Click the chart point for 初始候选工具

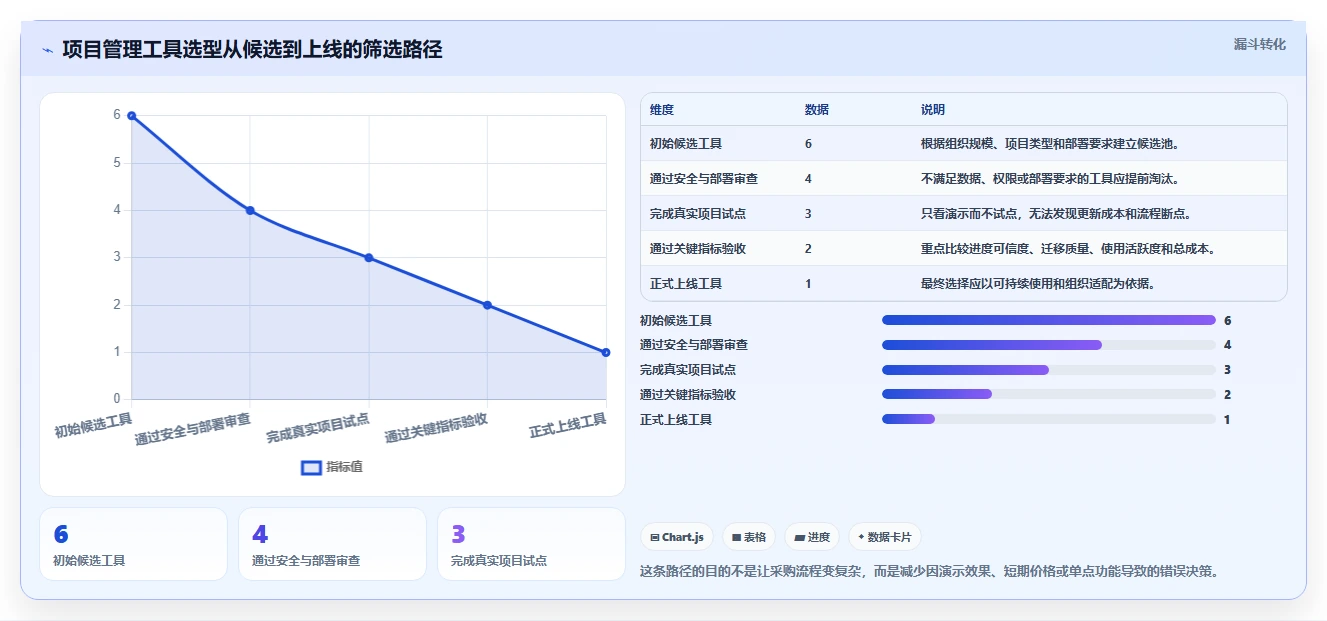coord(131,116)
